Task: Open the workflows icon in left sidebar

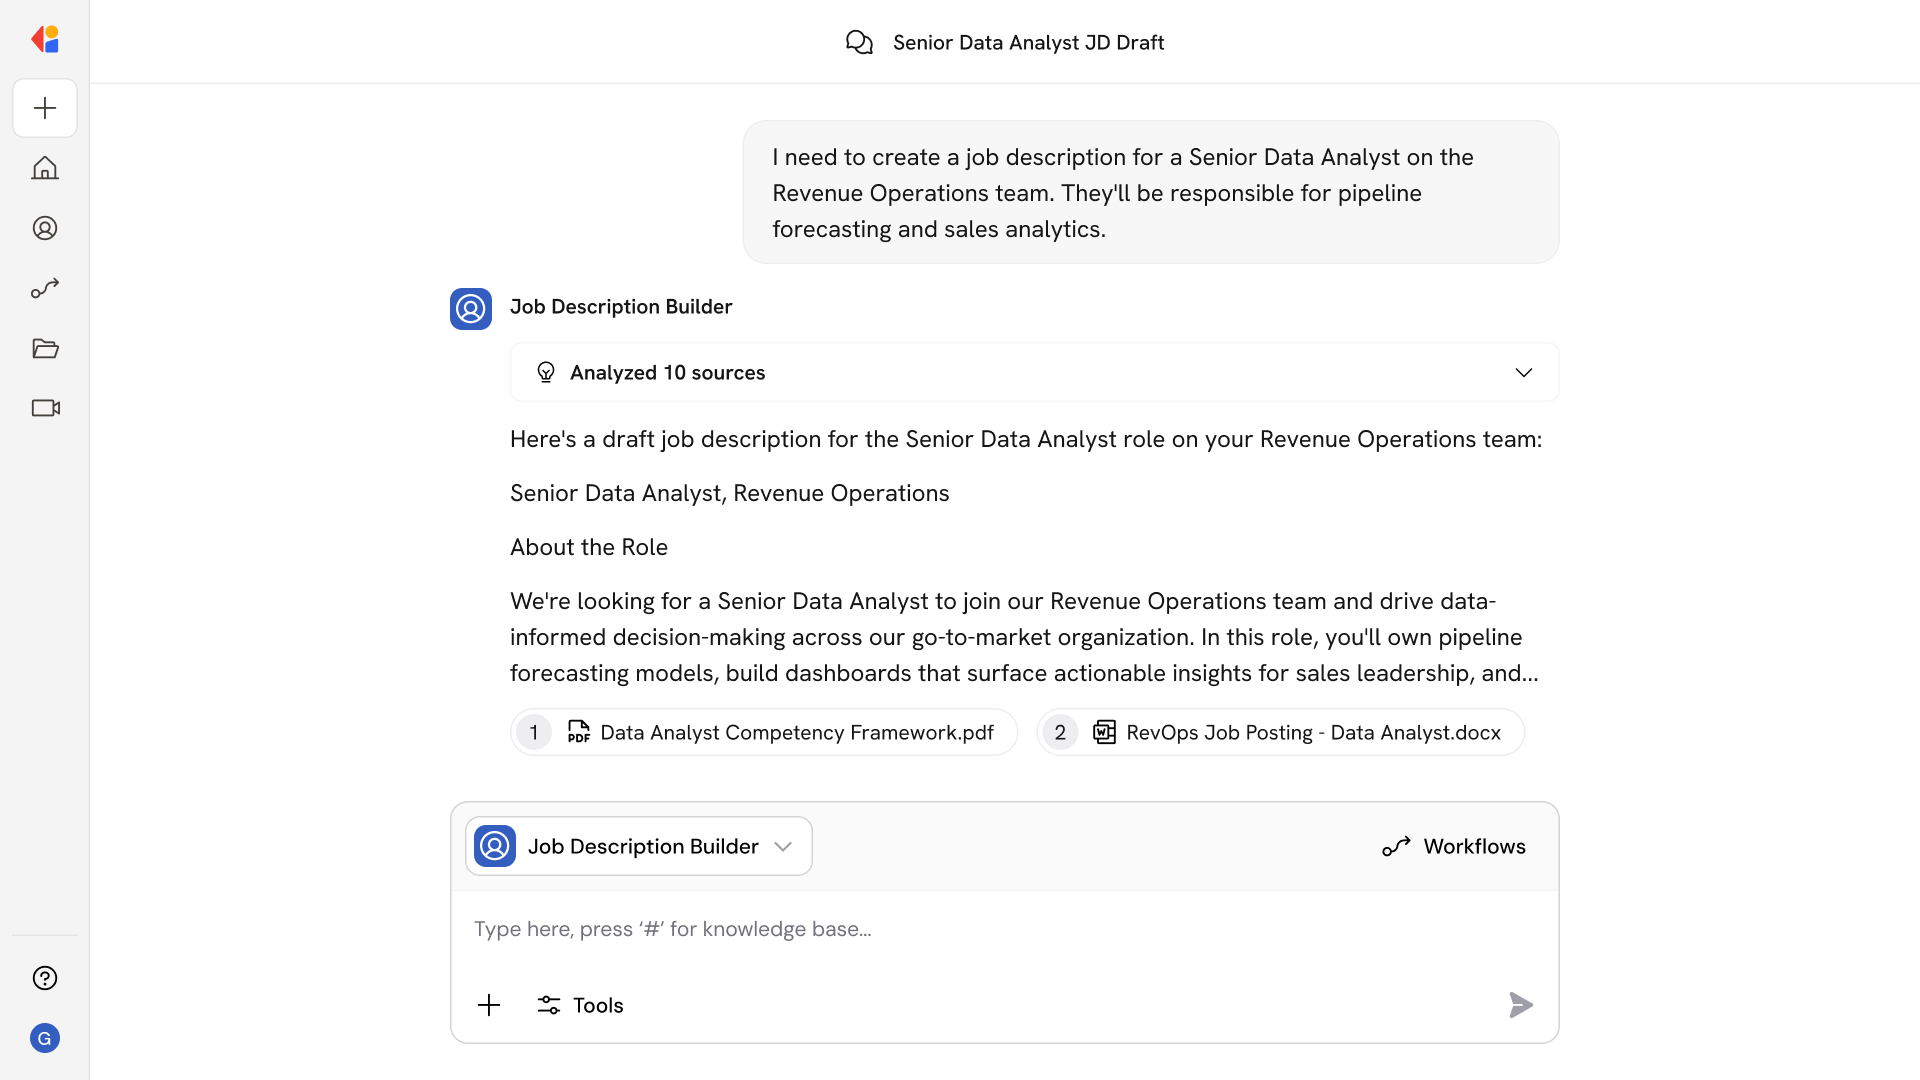Action: coord(45,288)
